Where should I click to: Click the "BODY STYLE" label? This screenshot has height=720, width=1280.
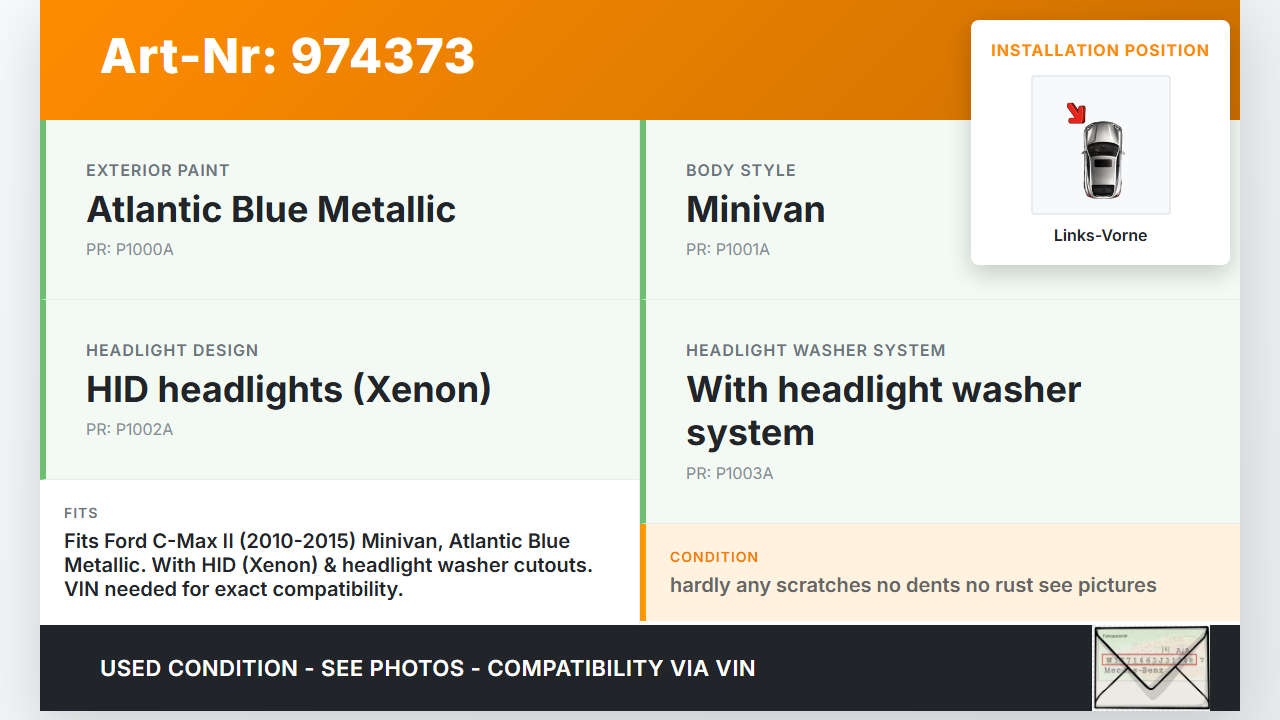741,170
